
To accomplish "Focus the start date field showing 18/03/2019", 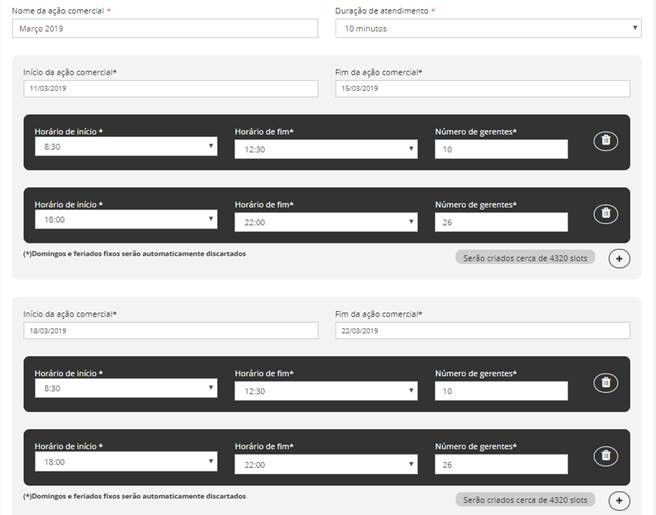I will (170, 331).
